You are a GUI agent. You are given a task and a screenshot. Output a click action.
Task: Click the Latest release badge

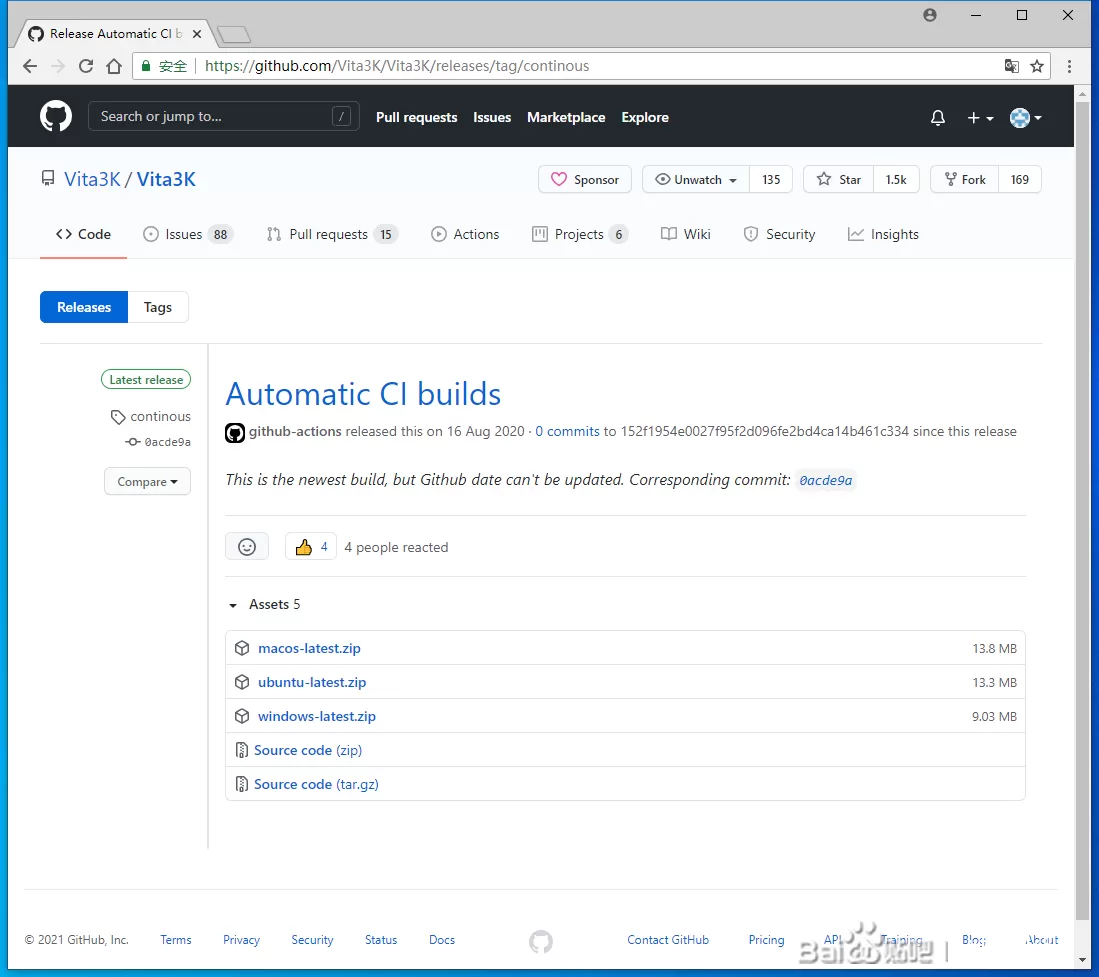coord(146,379)
